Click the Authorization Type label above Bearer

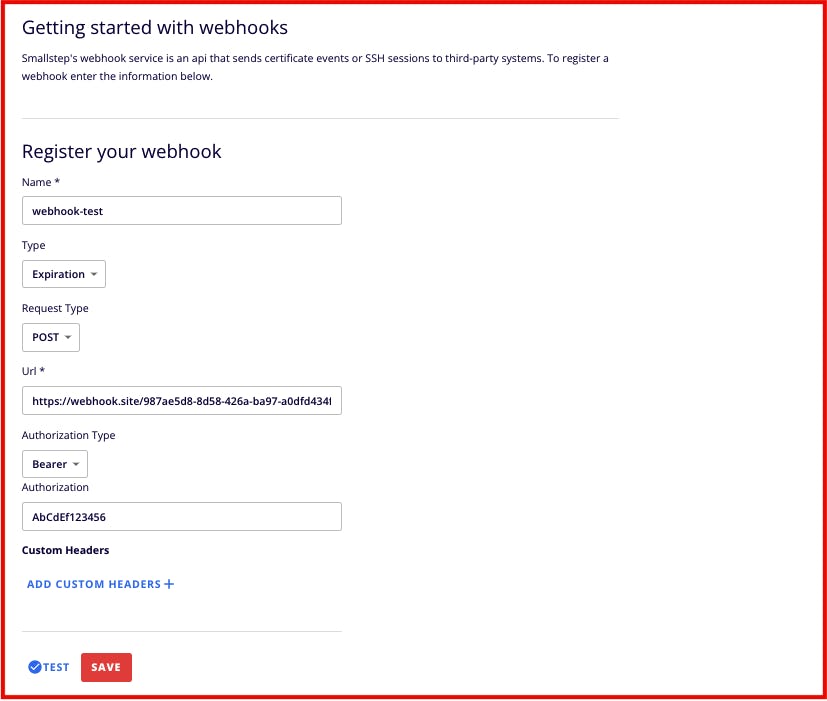[x=68, y=435]
